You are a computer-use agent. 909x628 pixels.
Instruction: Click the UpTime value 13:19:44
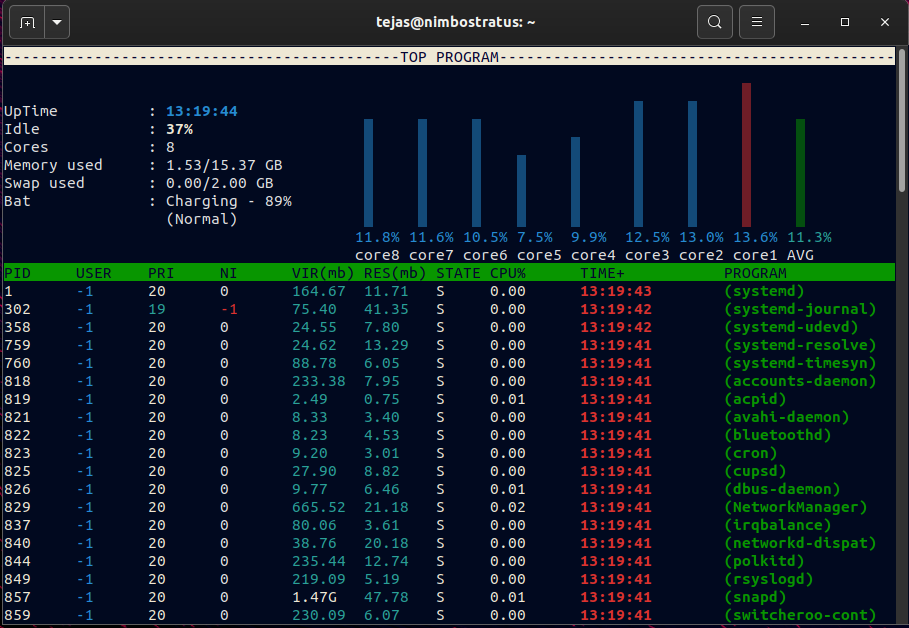tap(202, 111)
